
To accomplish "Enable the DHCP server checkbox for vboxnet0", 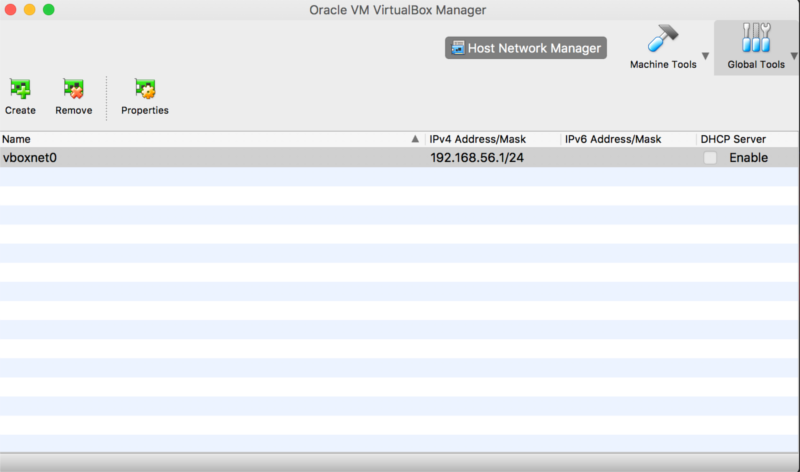I will tap(710, 158).
